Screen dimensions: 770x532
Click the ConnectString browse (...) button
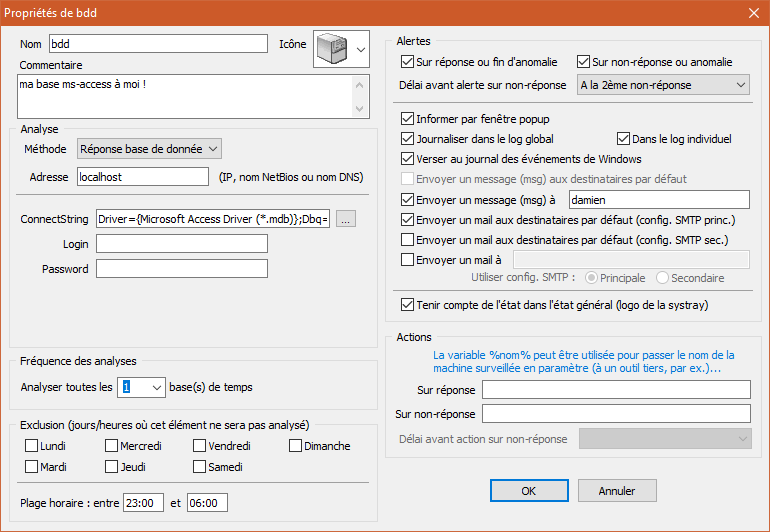click(345, 219)
